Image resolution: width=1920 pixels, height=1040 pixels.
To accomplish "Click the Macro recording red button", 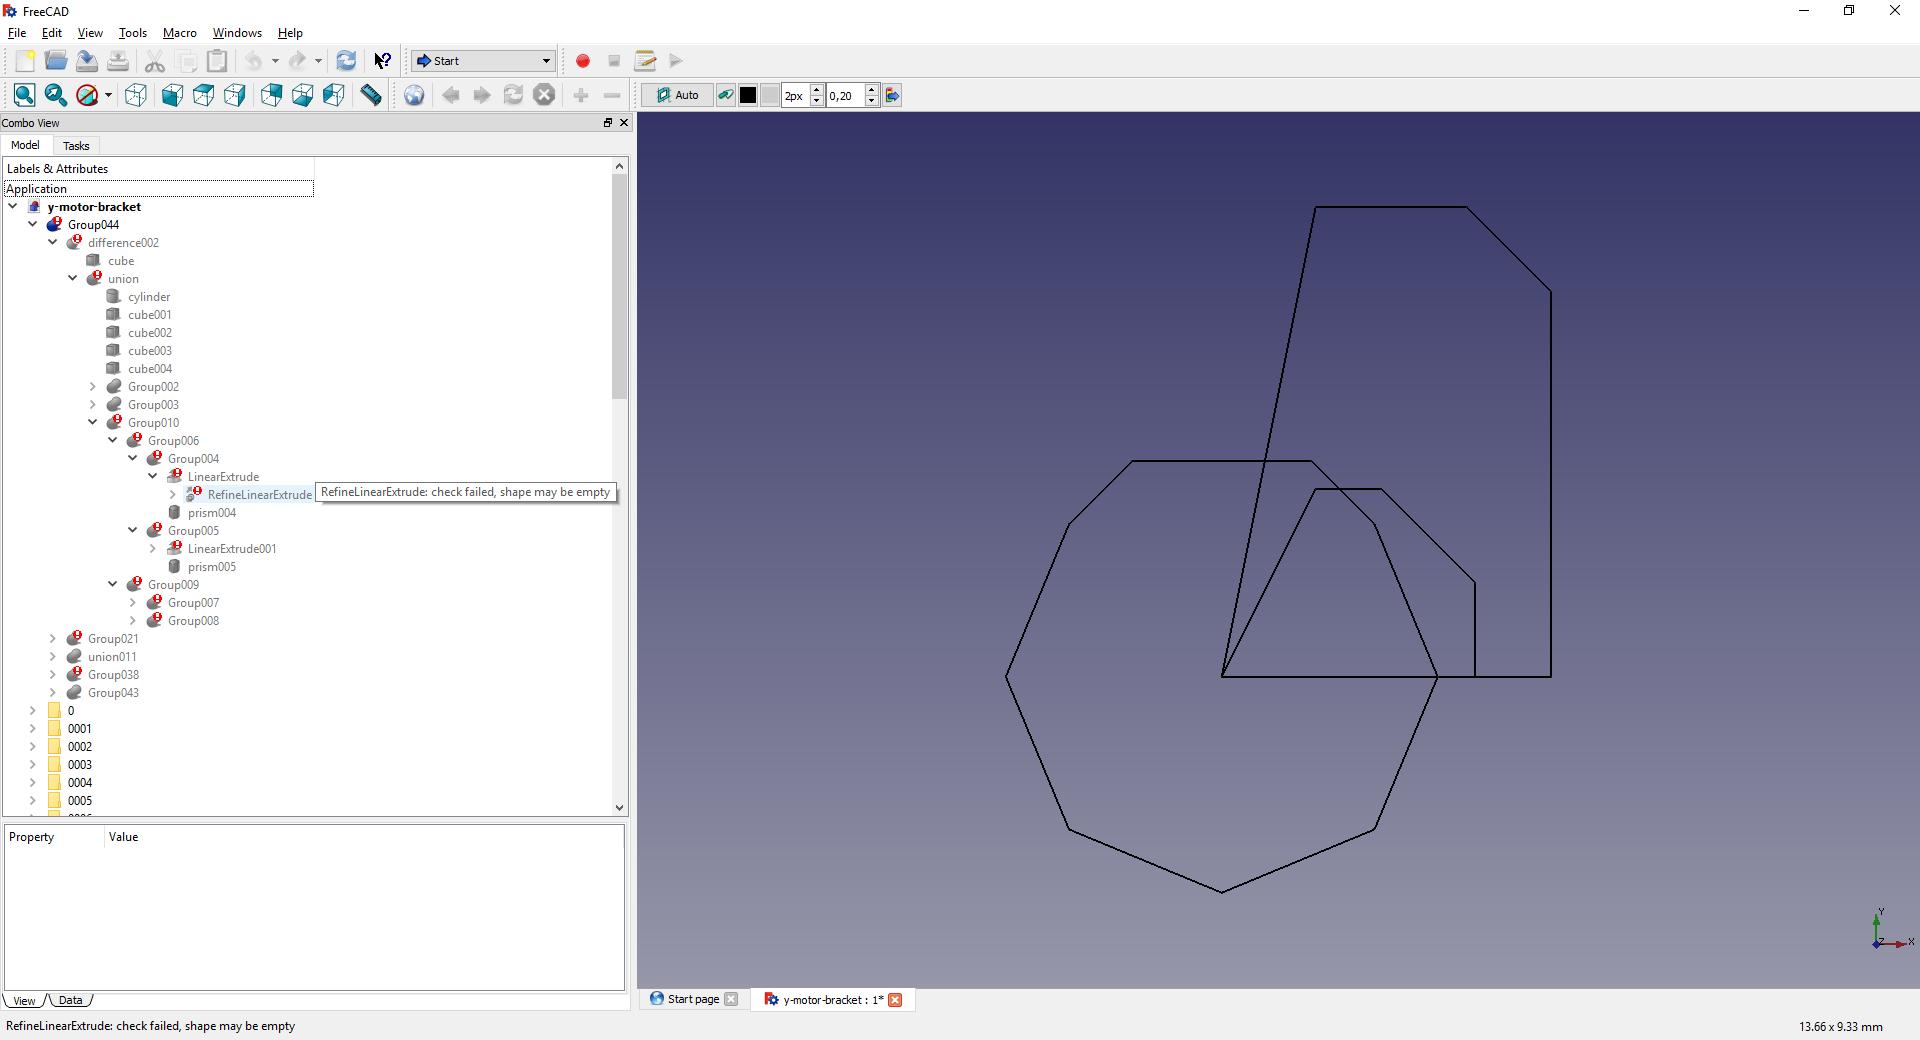I will pyautogui.click(x=583, y=61).
